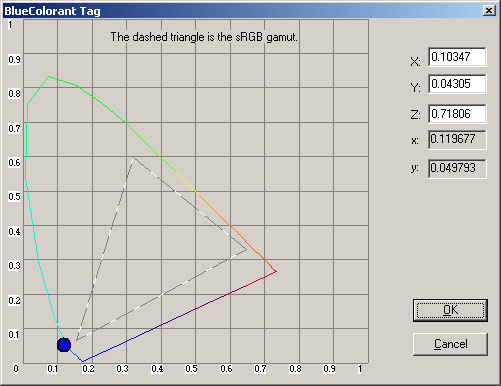Click the yellow segment of the spectral locus
501x386 pixels.
[185, 182]
